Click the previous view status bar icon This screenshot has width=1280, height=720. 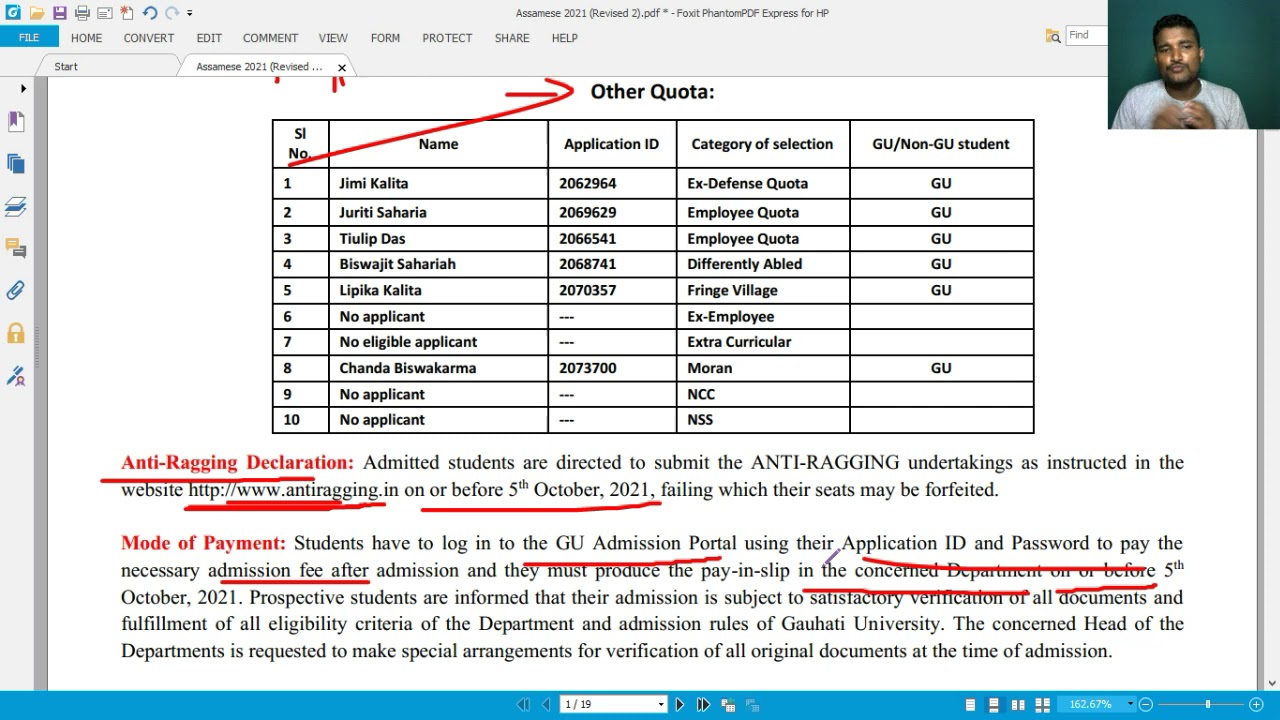pyautogui.click(x=728, y=705)
